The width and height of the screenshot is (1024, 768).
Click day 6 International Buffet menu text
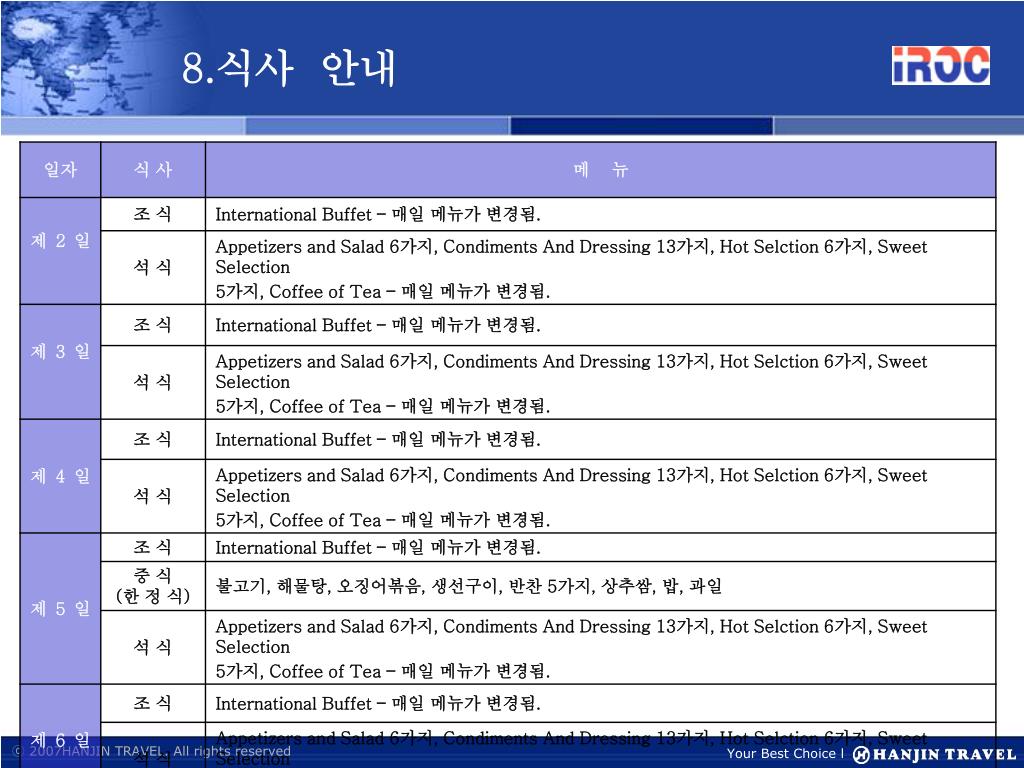pos(378,703)
